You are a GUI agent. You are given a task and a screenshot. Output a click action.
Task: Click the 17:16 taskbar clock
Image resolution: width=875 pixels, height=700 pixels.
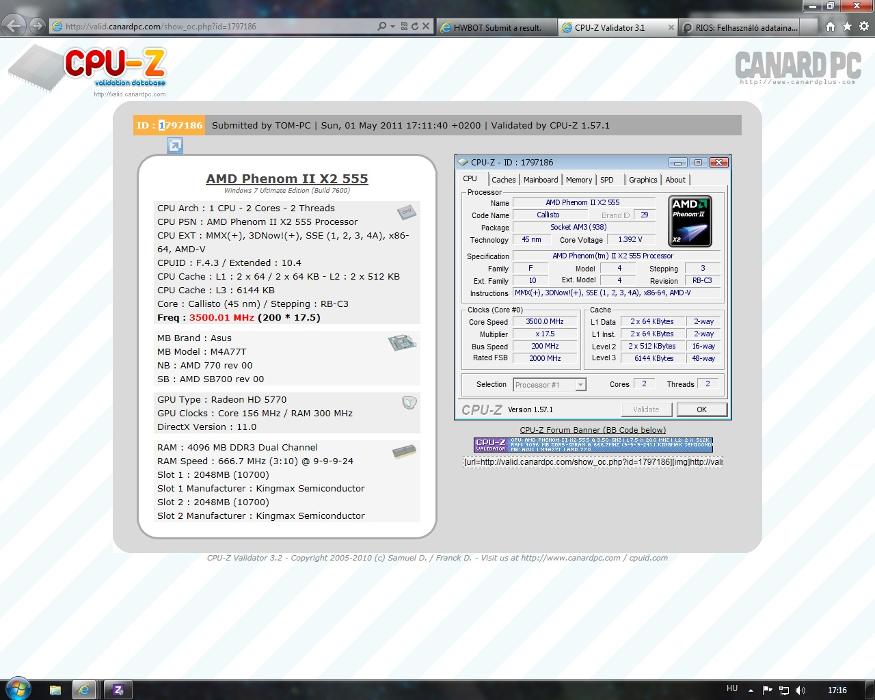tap(837, 691)
